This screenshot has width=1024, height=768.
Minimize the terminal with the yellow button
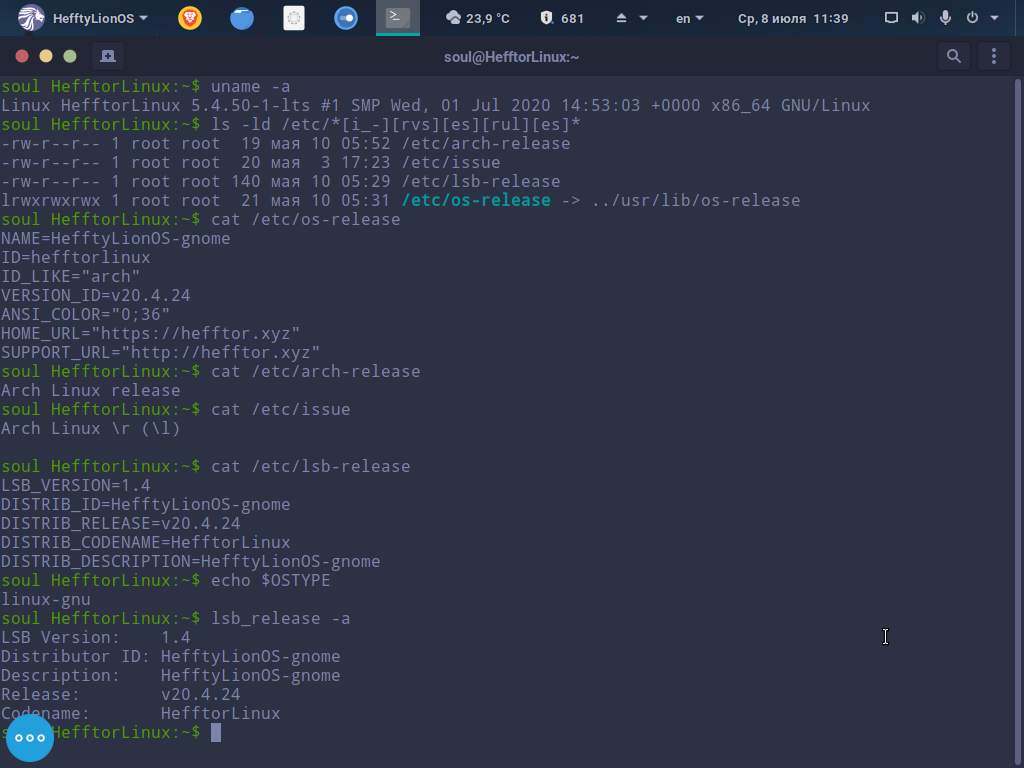(46, 56)
